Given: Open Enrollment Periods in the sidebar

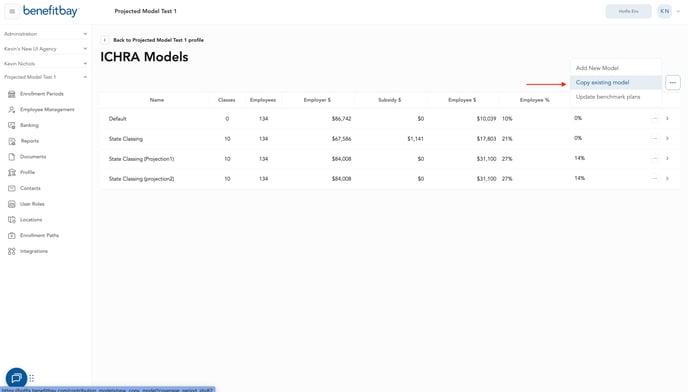Looking at the screenshot, I should (42, 94).
